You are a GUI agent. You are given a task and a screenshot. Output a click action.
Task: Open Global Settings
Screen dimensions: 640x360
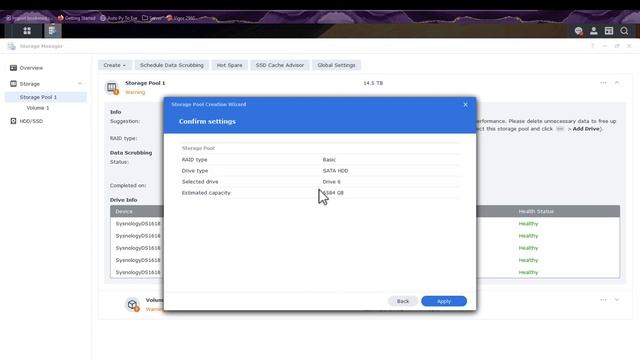click(x=336, y=65)
